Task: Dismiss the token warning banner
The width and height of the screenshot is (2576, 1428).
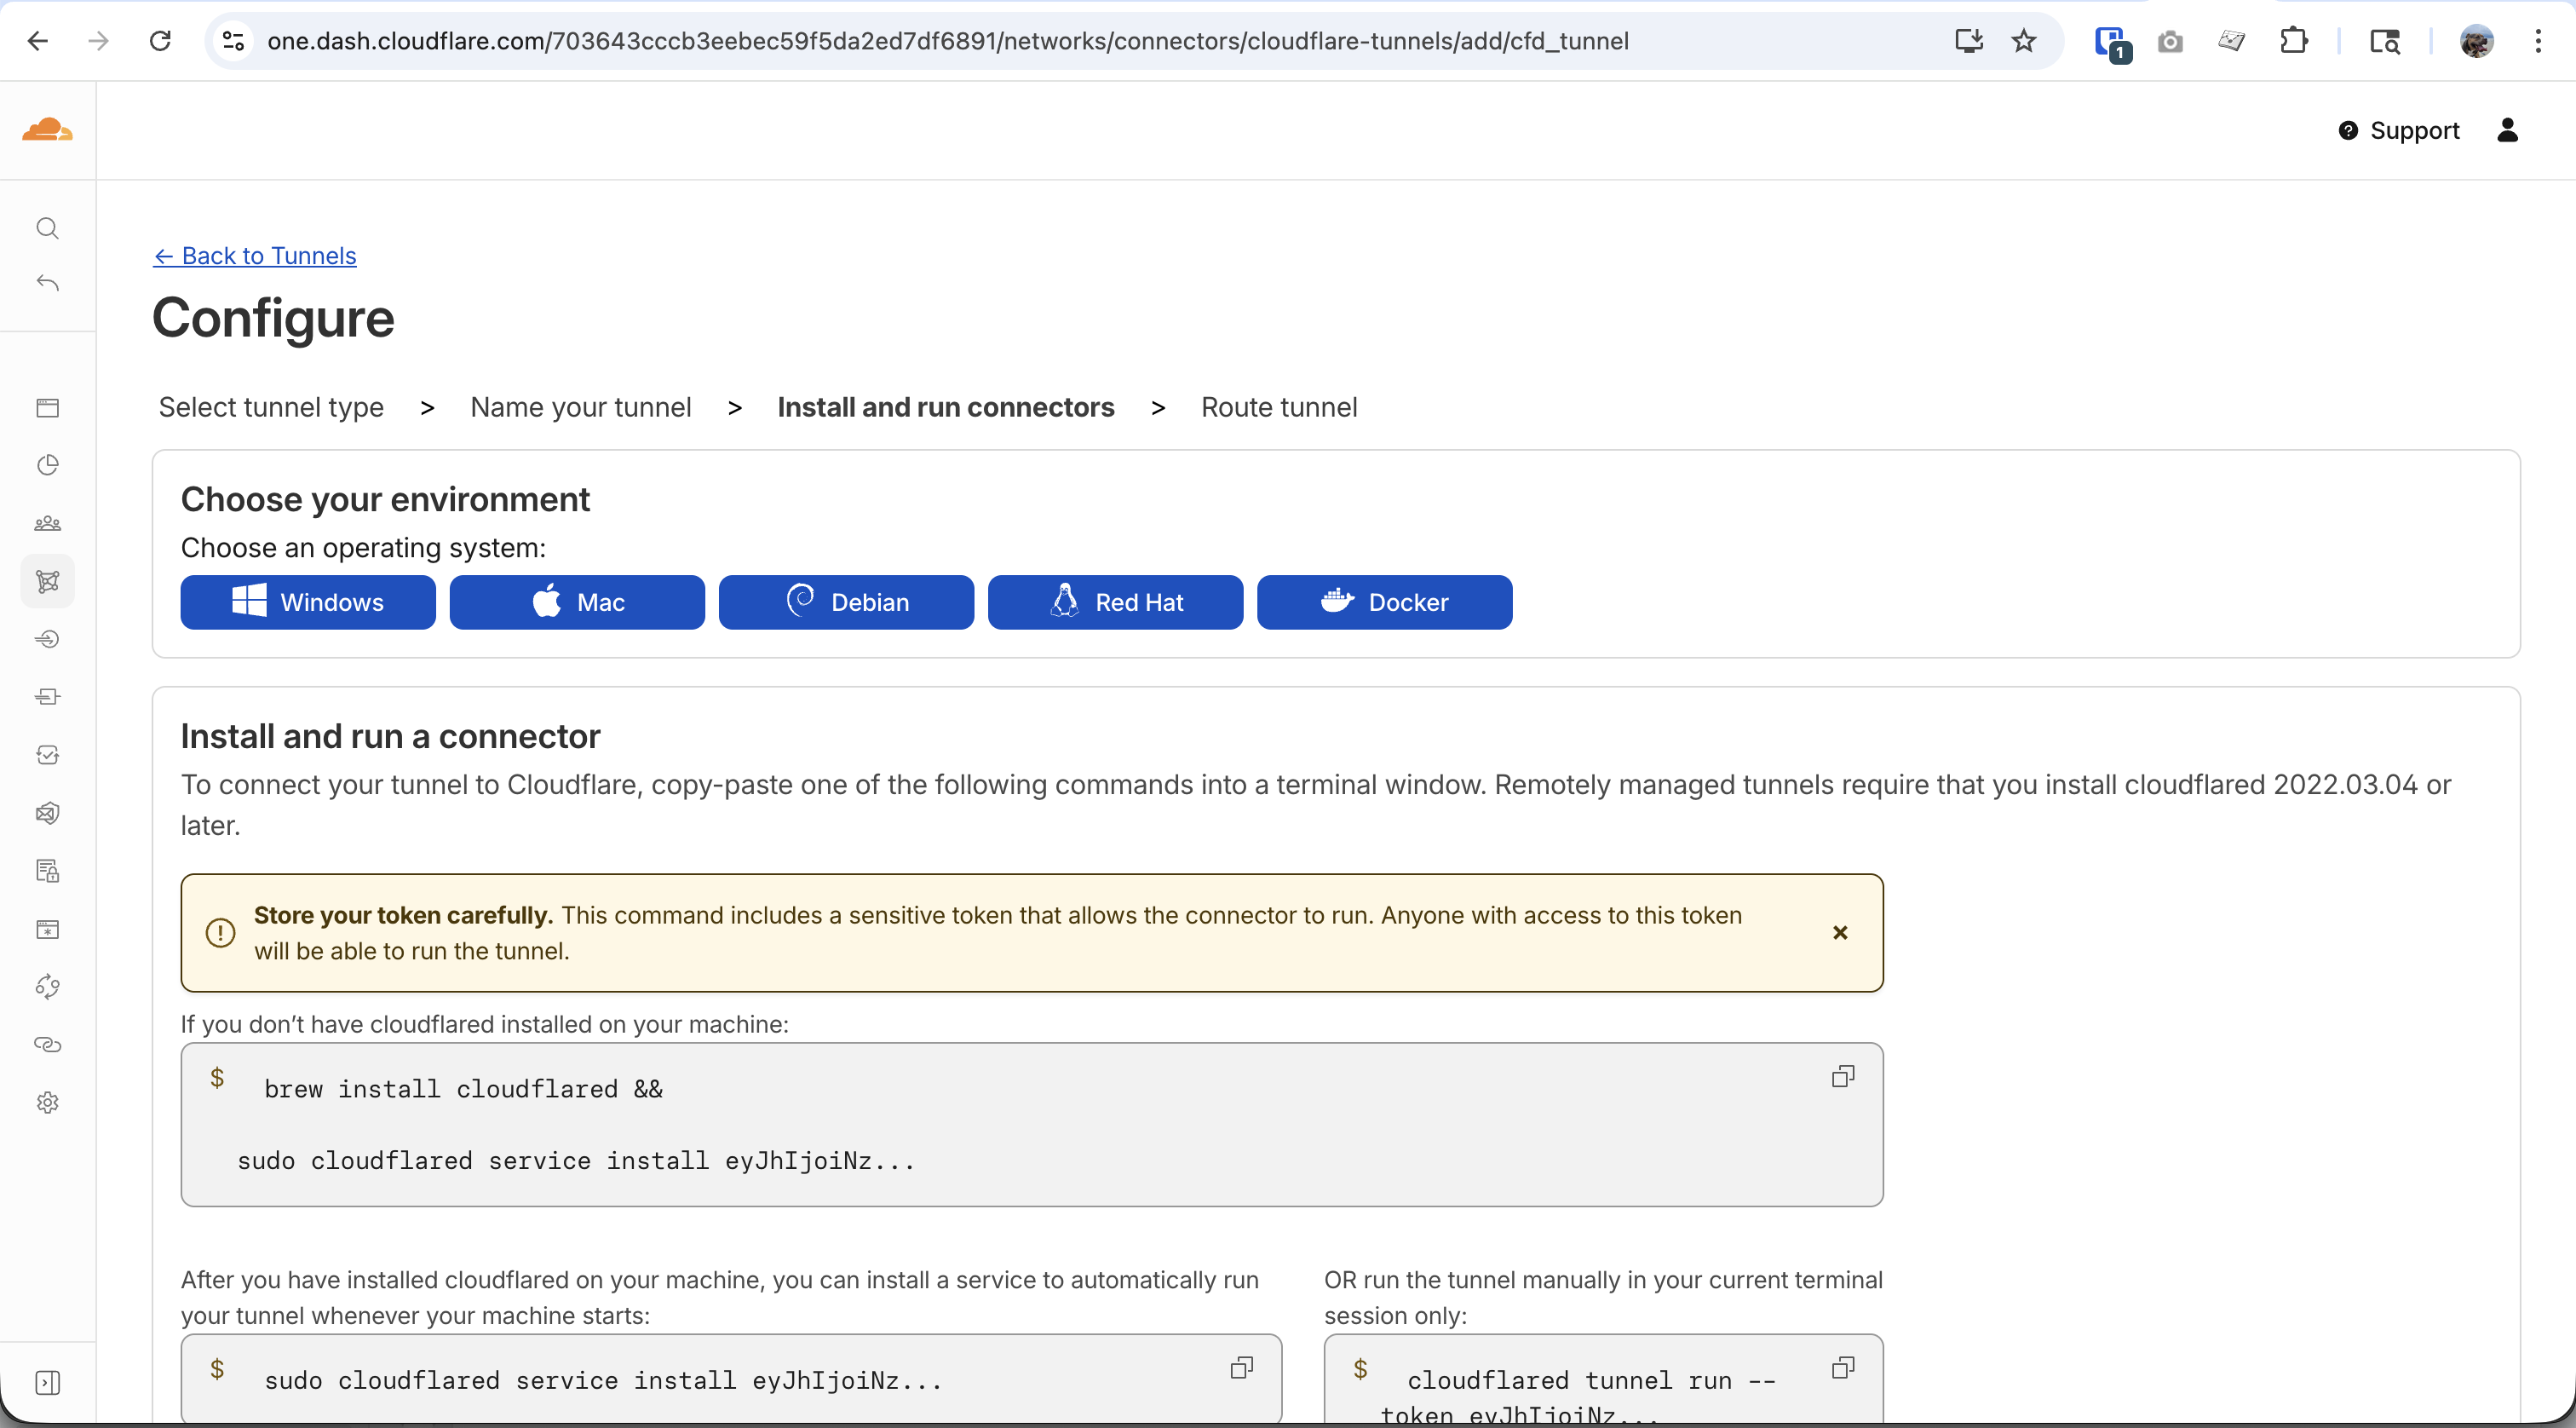Action: [x=1839, y=932]
